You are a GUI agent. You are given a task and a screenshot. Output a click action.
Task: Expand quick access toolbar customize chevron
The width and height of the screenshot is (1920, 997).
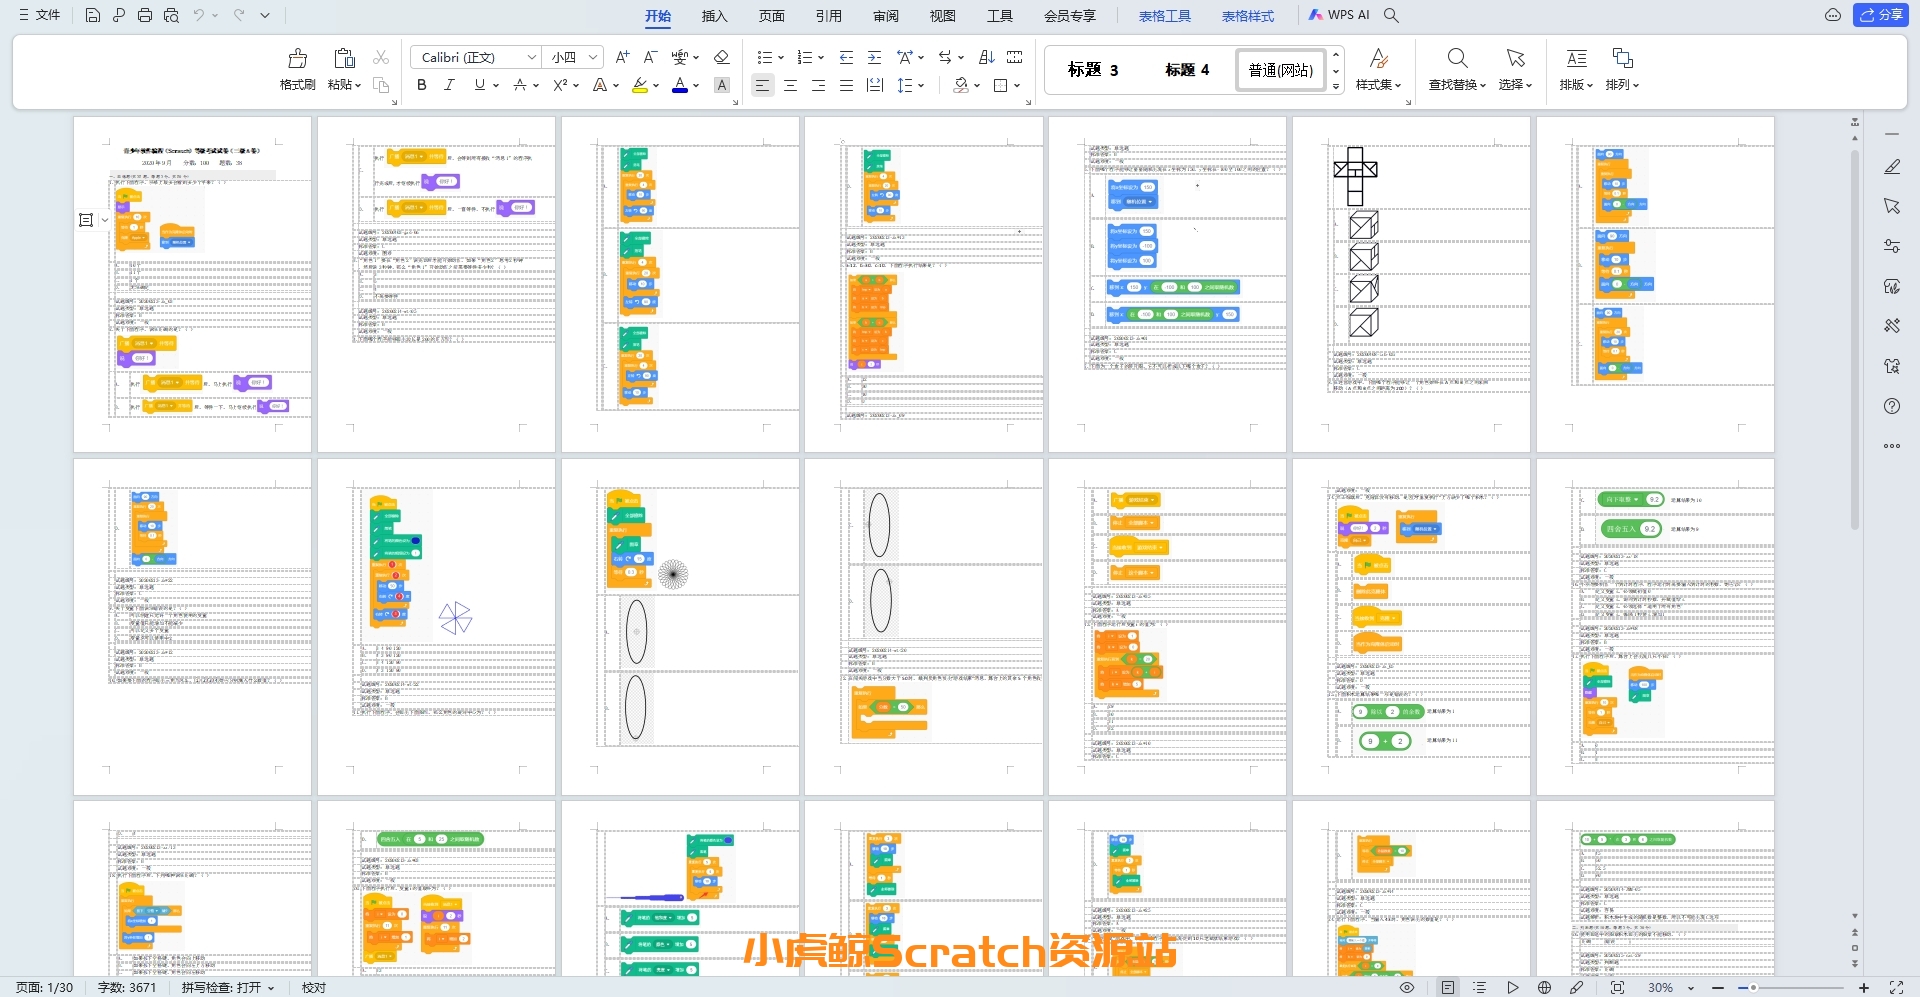click(265, 15)
